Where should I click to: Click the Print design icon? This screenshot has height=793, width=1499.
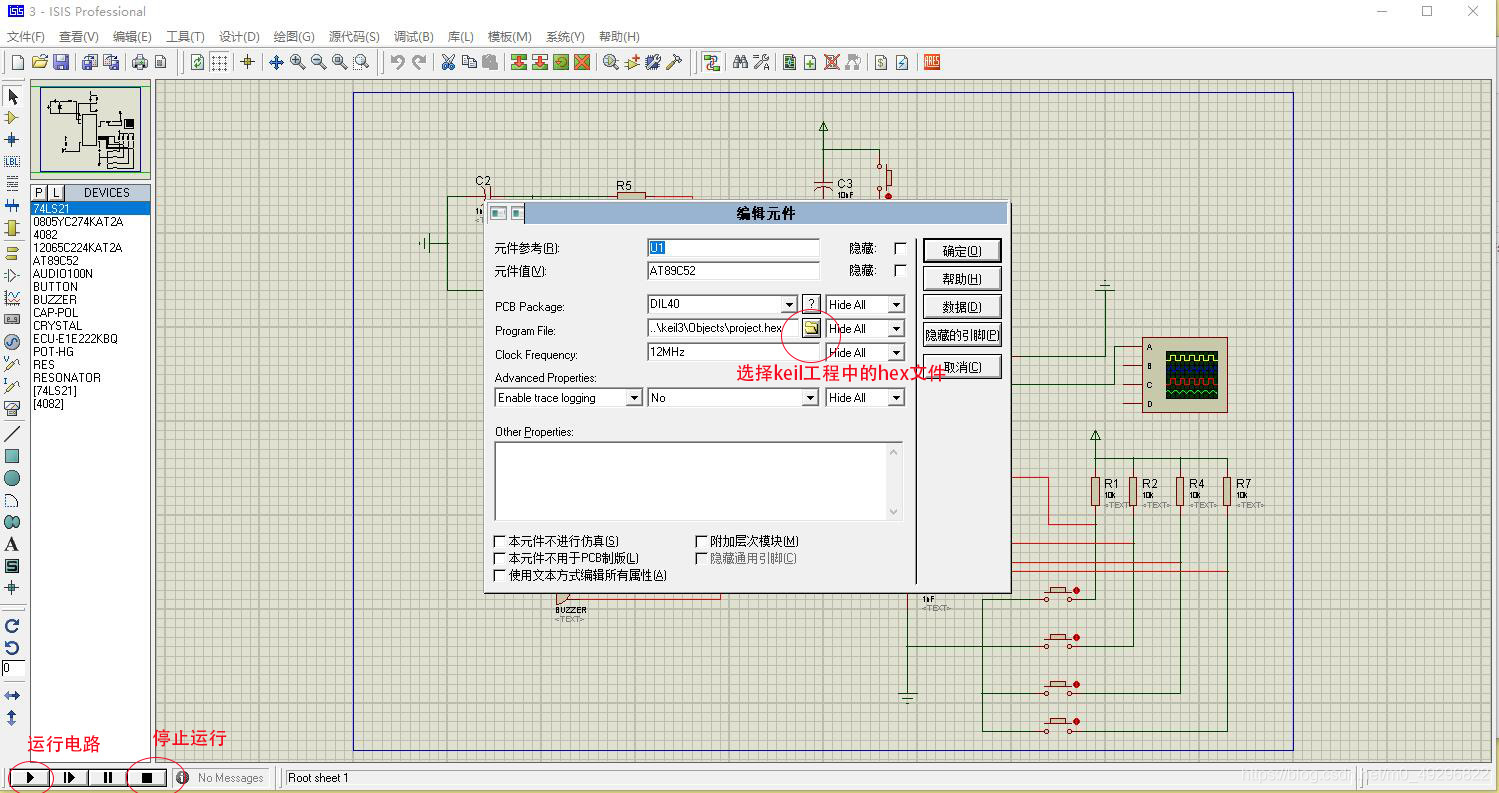pyautogui.click(x=139, y=62)
